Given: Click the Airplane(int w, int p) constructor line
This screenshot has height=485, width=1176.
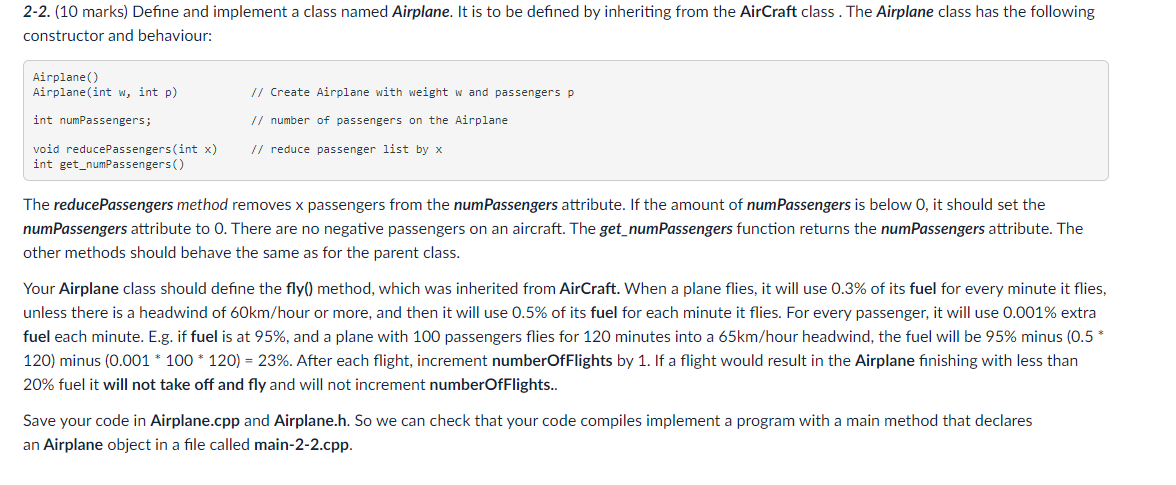Looking at the screenshot, I should coord(105,92).
